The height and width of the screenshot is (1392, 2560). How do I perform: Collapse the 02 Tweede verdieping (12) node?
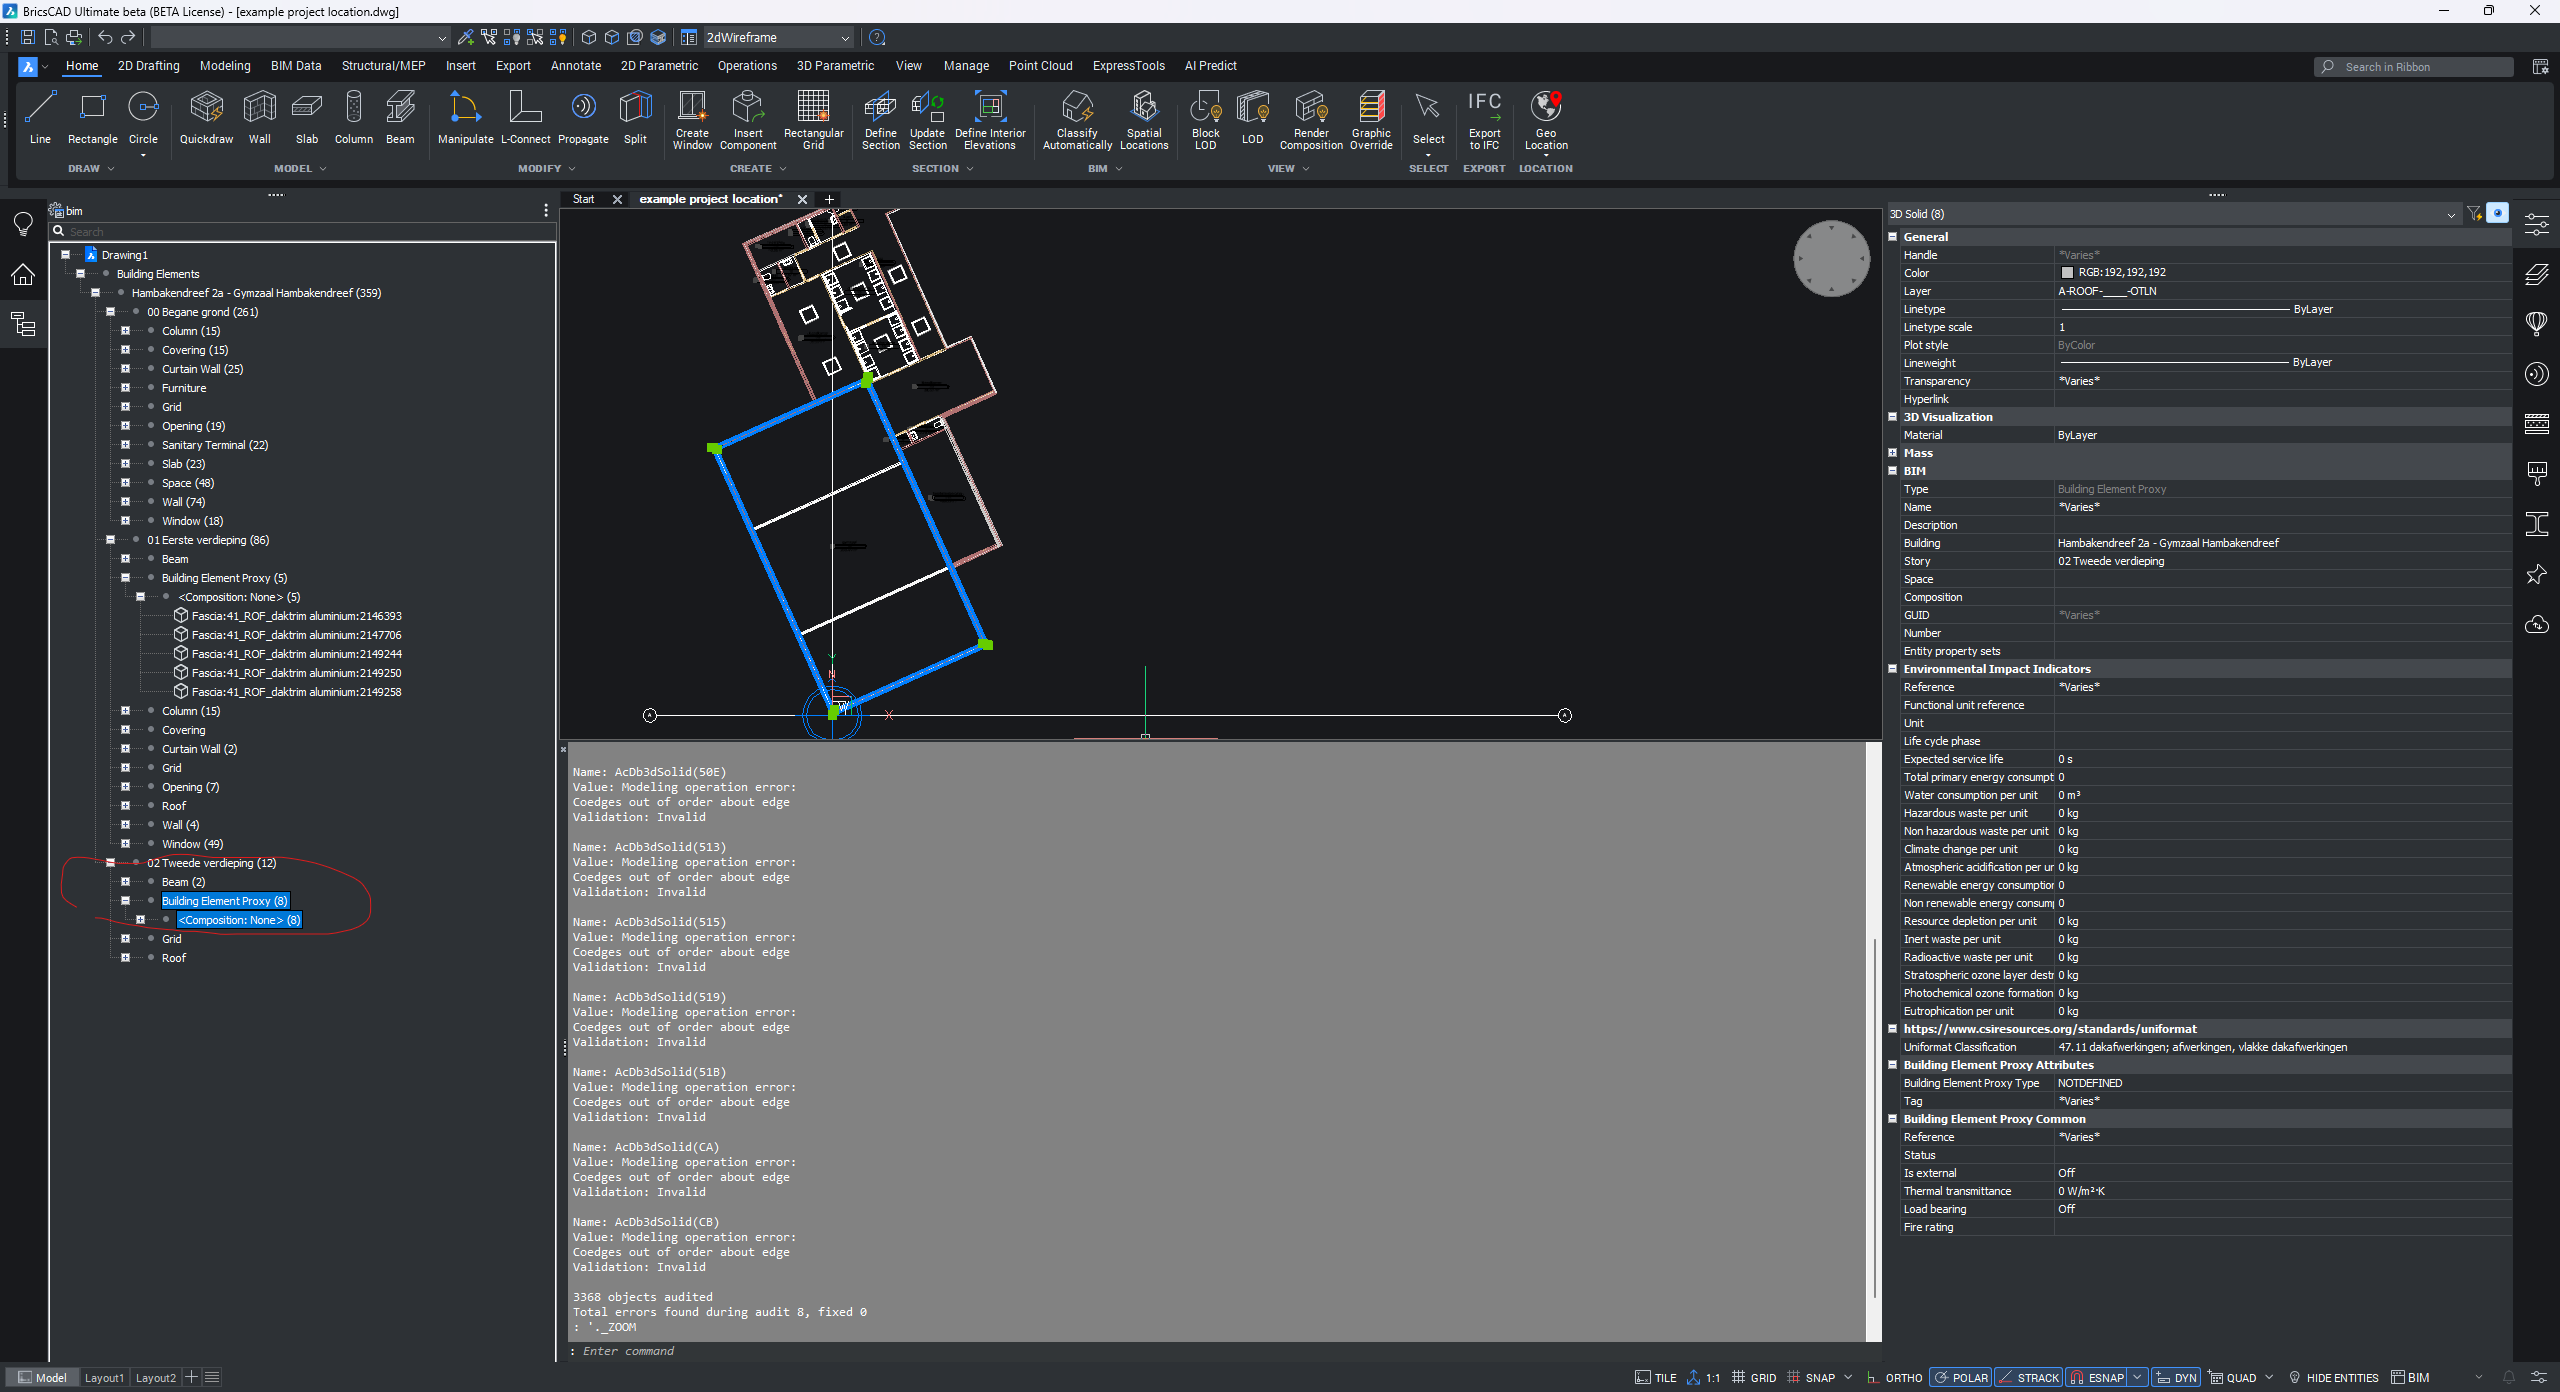click(110, 863)
